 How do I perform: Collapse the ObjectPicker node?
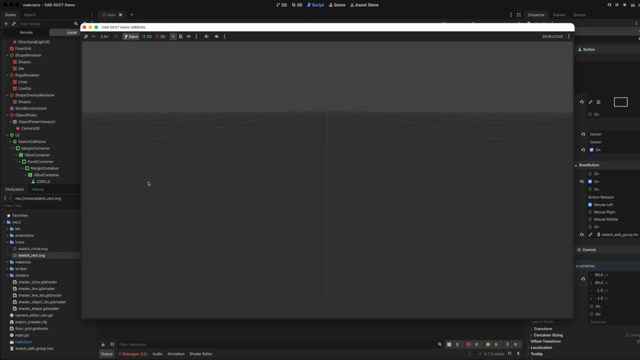pos(7,115)
